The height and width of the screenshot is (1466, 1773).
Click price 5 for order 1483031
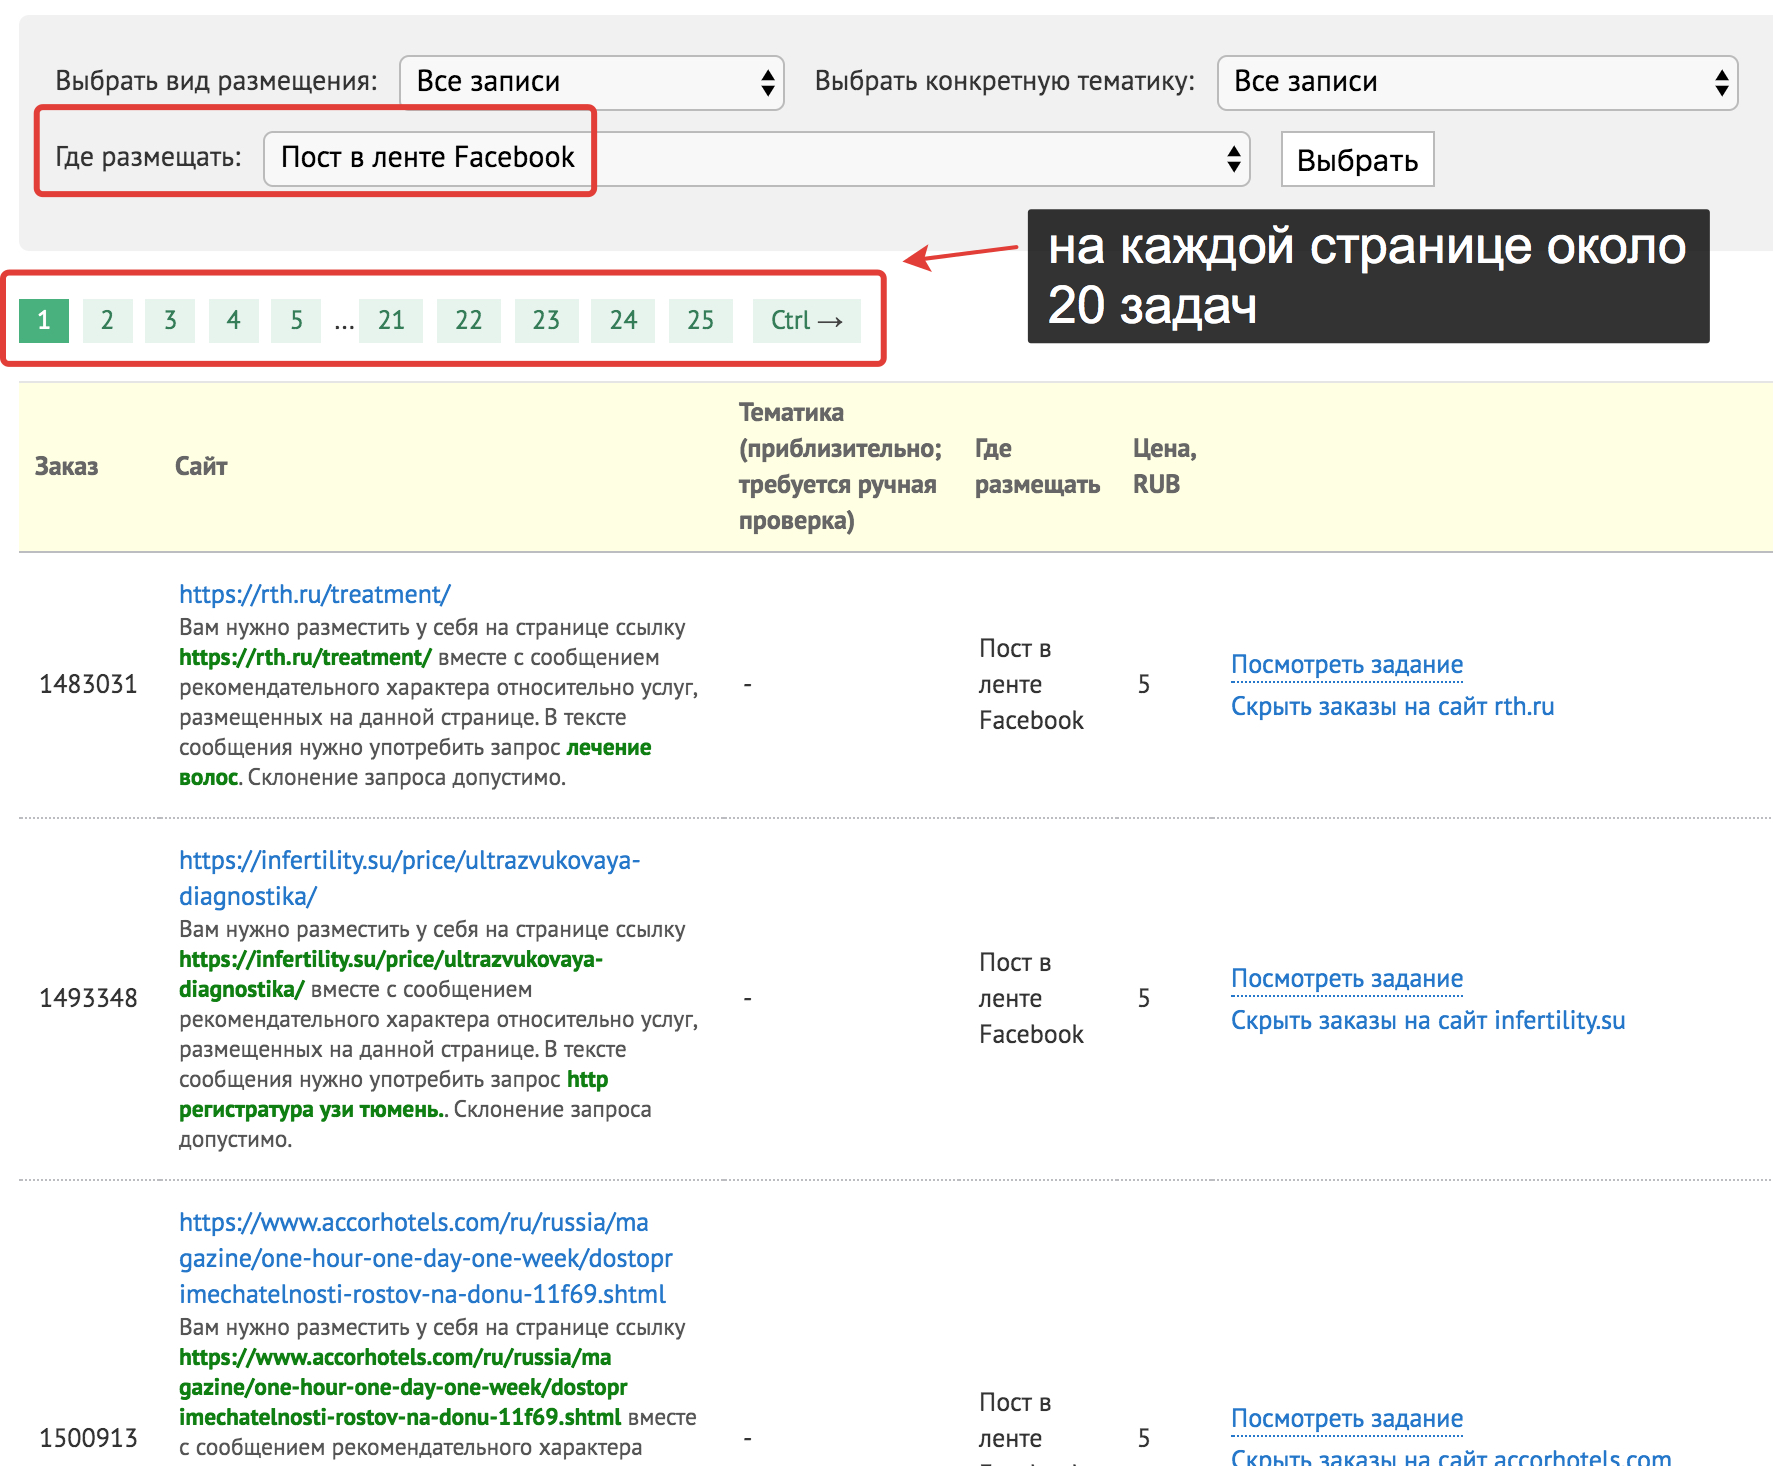[x=1144, y=685]
